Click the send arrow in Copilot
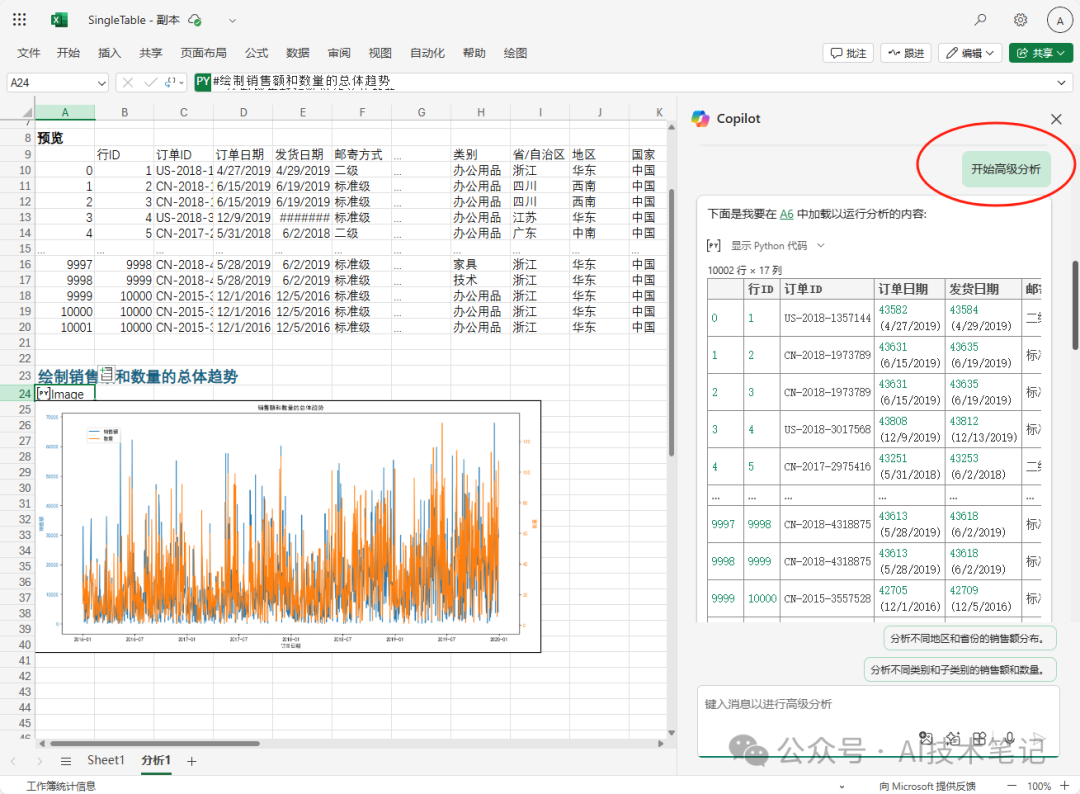1080x794 pixels. click(x=1038, y=737)
